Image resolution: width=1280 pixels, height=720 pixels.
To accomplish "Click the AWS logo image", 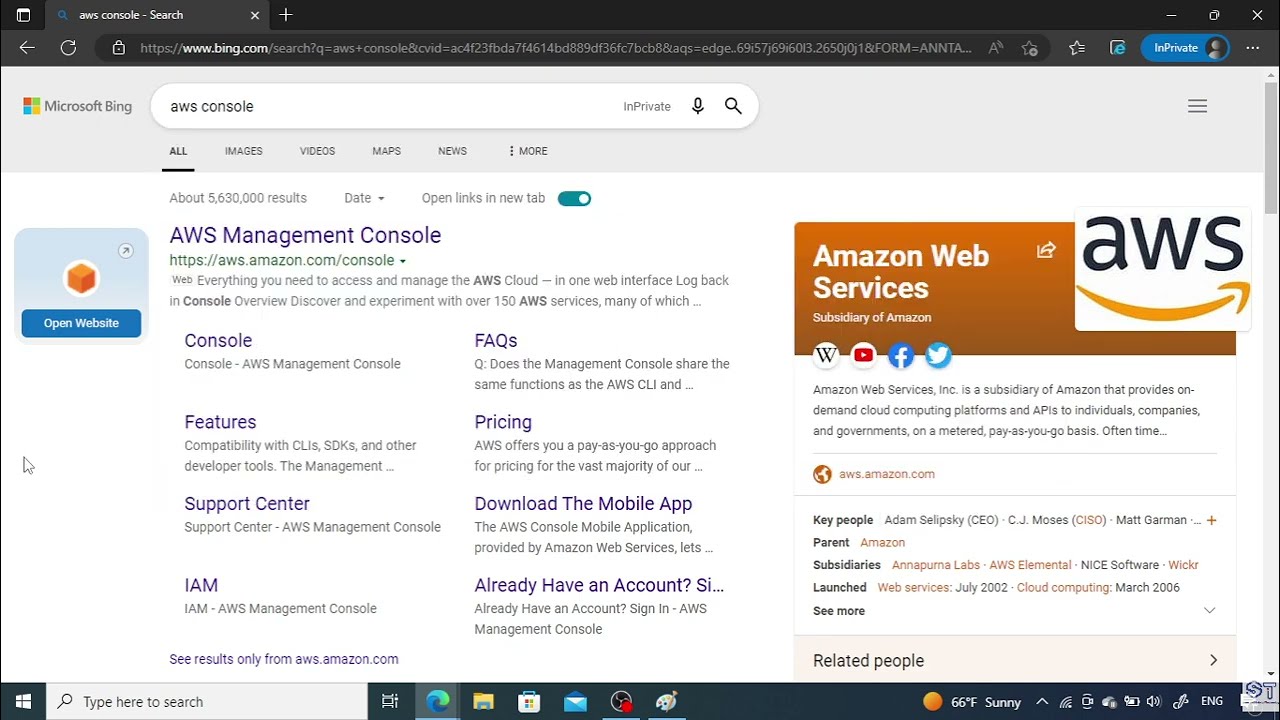I will [1163, 268].
